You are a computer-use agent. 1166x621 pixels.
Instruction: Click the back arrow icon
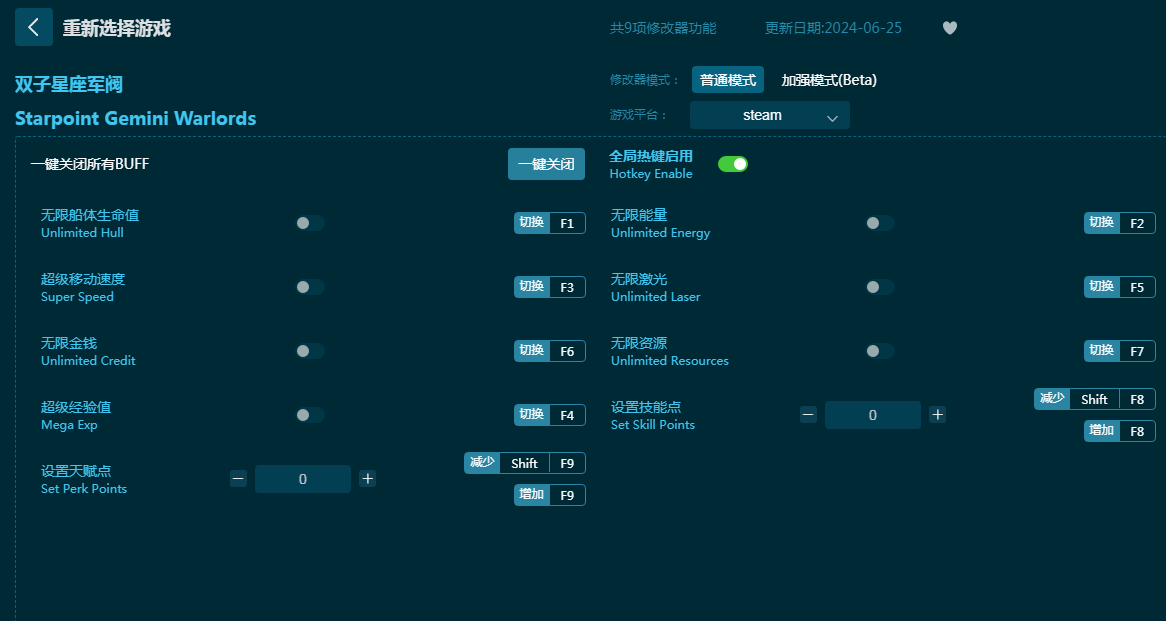coord(33,28)
